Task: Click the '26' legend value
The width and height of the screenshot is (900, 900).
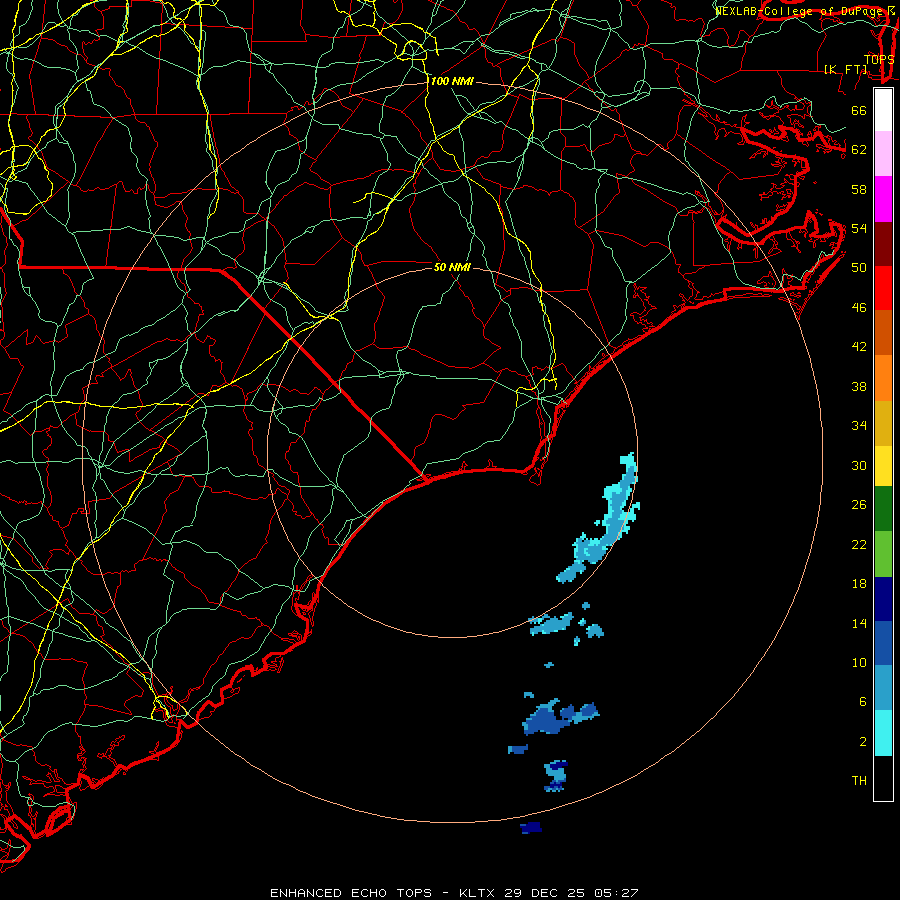Action: tap(859, 505)
